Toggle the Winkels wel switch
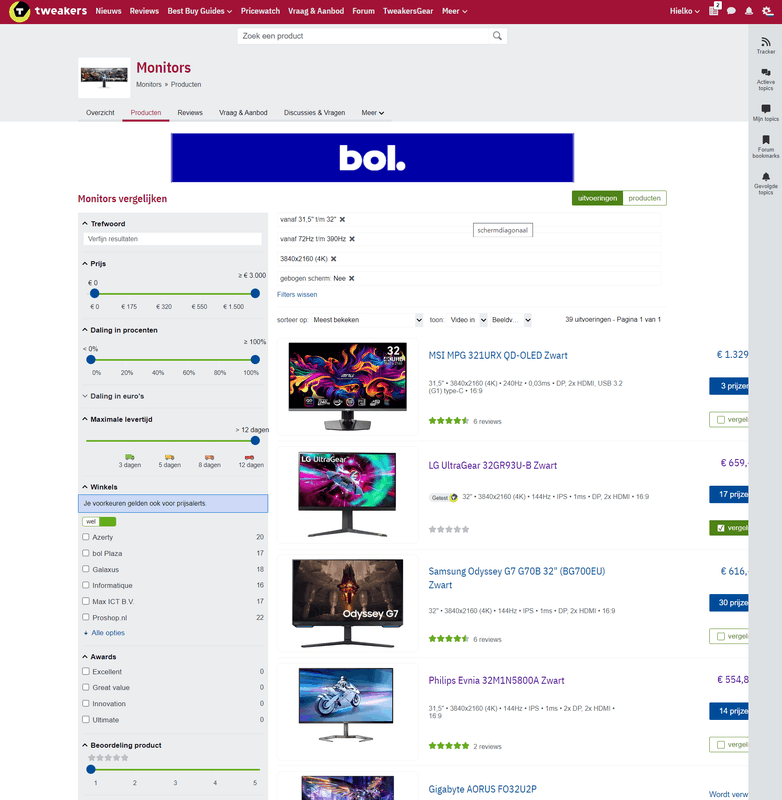The height and width of the screenshot is (800, 782). point(99,521)
